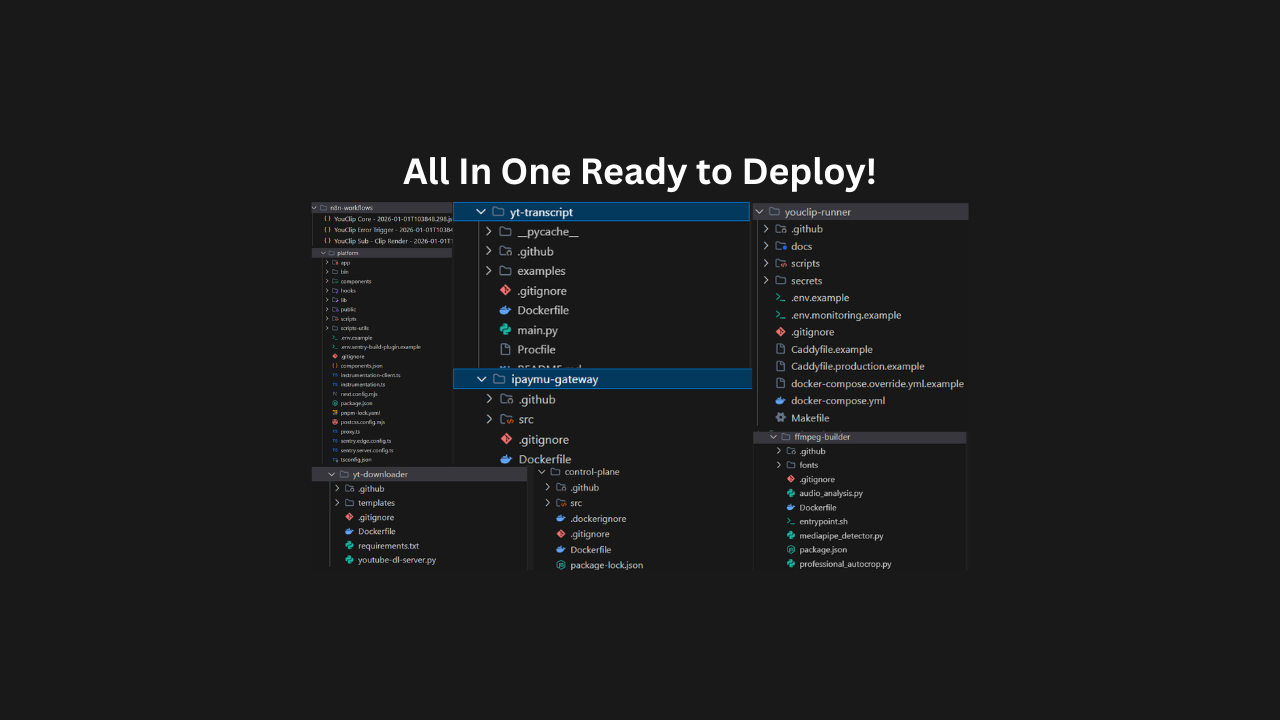Screen dimensions: 1280x720
Task: Select Caddyfile.production.example file
Action: tap(857, 366)
